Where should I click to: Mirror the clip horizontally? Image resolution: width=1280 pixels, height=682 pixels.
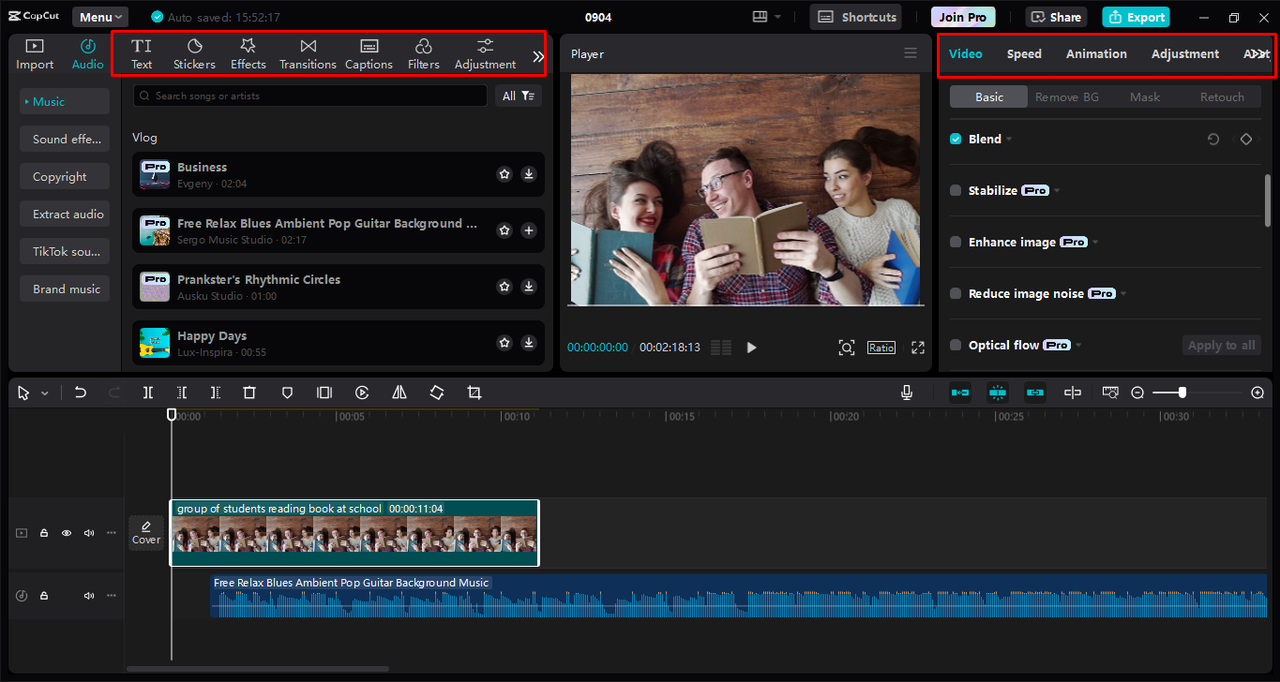[x=399, y=393]
